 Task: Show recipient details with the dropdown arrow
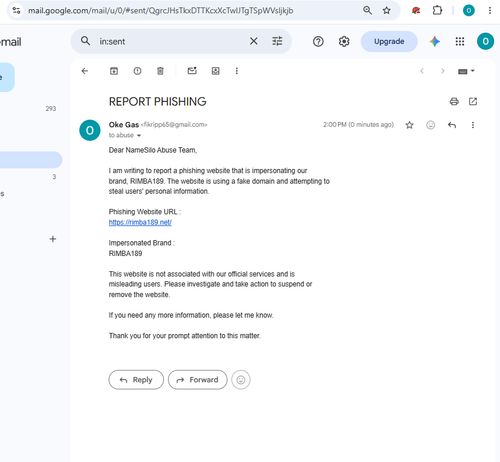pos(139,135)
